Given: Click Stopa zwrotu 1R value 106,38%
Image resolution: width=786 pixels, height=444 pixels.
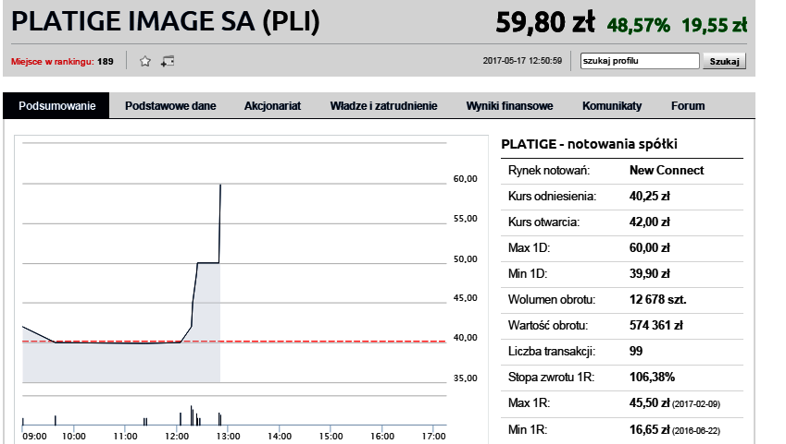Looking at the screenshot, I should tap(652, 377).
